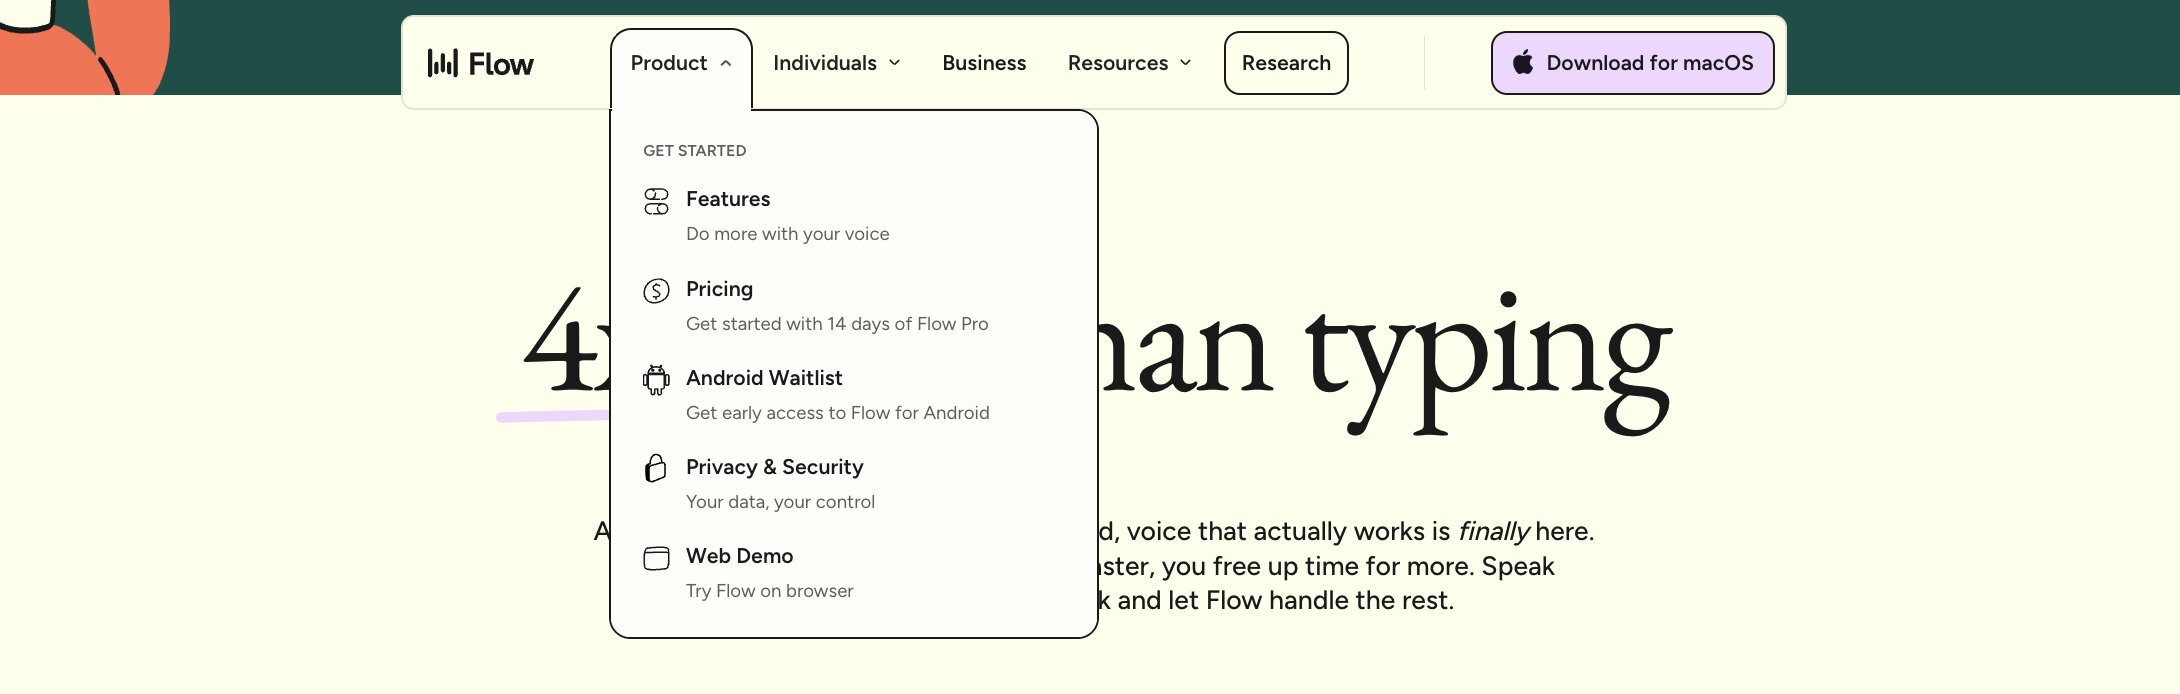Click 'Try Flow on browser' text

(769, 591)
